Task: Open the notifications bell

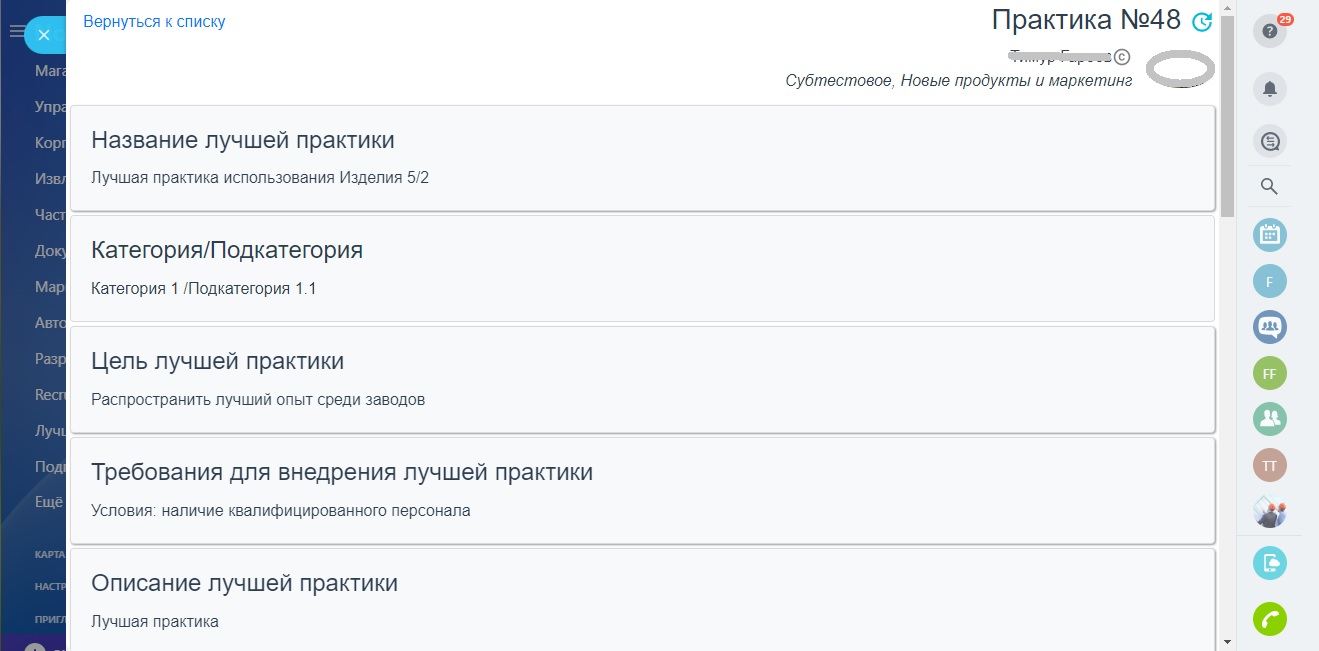Action: click(1270, 89)
